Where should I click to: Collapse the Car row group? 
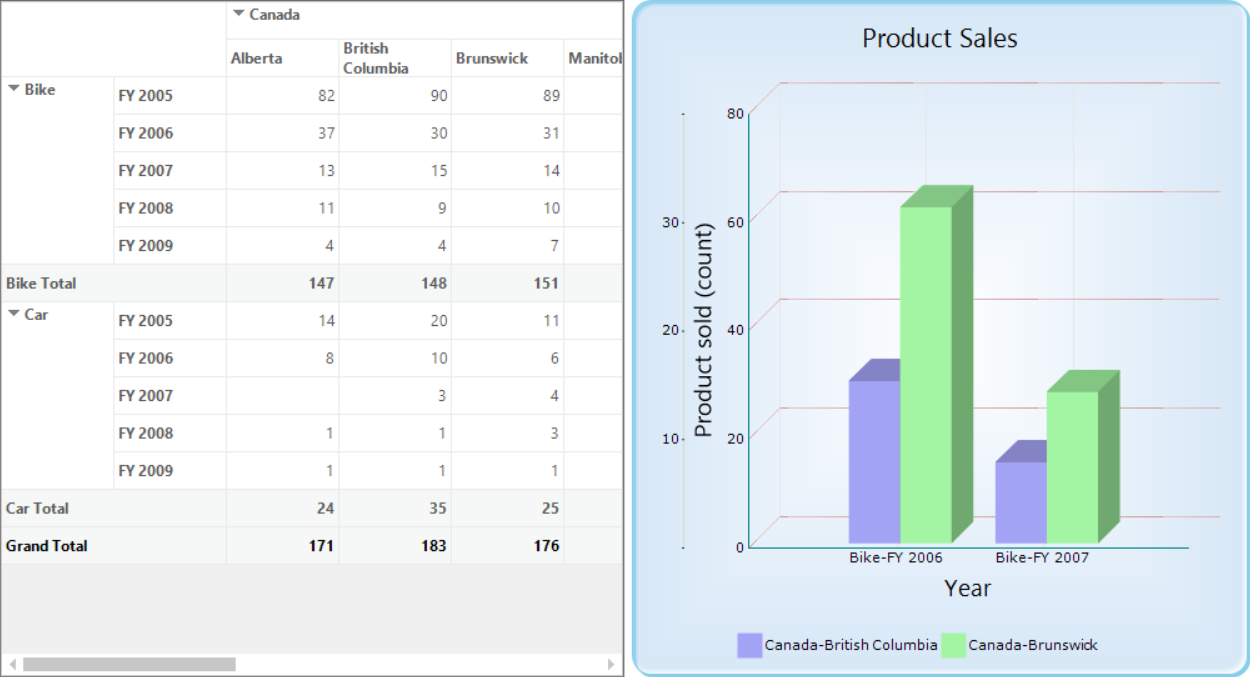[14, 314]
